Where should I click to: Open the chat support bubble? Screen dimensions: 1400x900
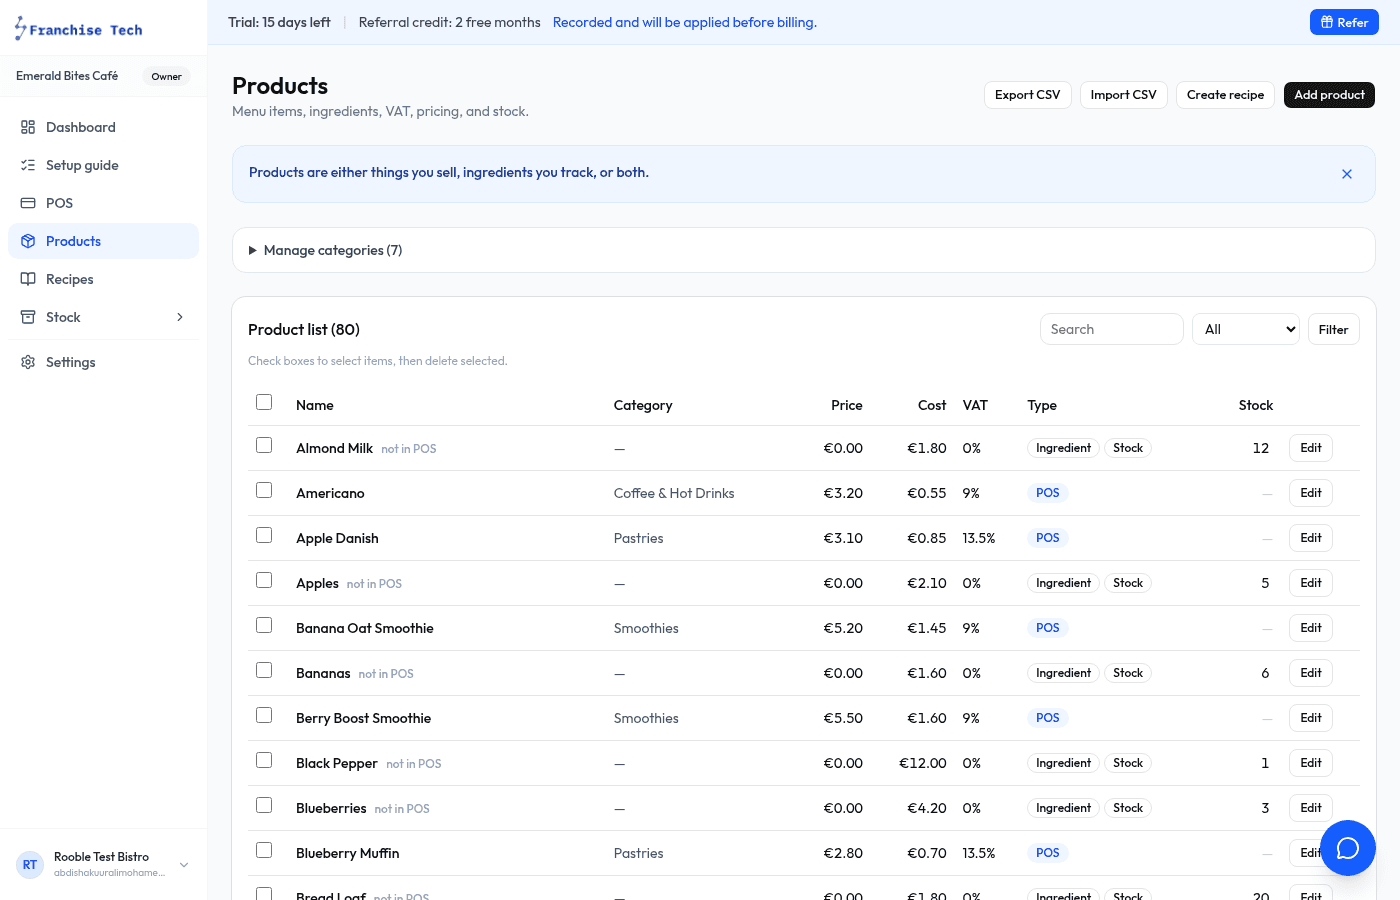[1347, 848]
